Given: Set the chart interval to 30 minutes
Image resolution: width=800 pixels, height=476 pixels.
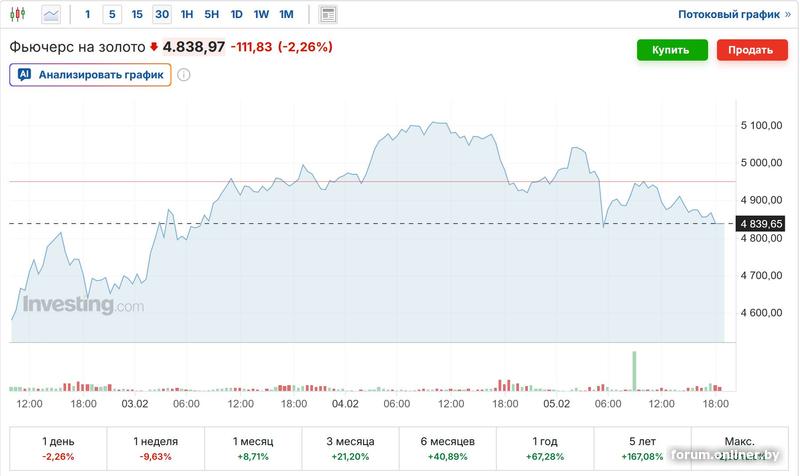Looking at the screenshot, I should click(162, 15).
